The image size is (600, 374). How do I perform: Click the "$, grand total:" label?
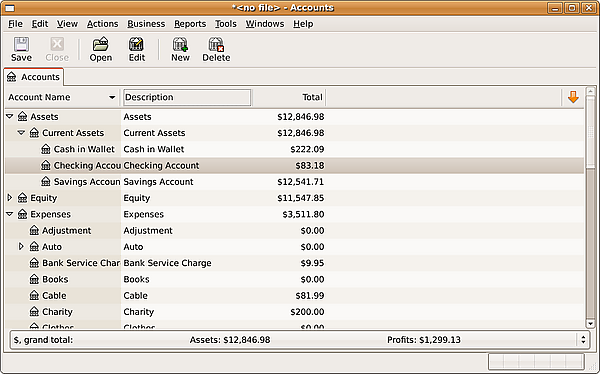coord(43,340)
